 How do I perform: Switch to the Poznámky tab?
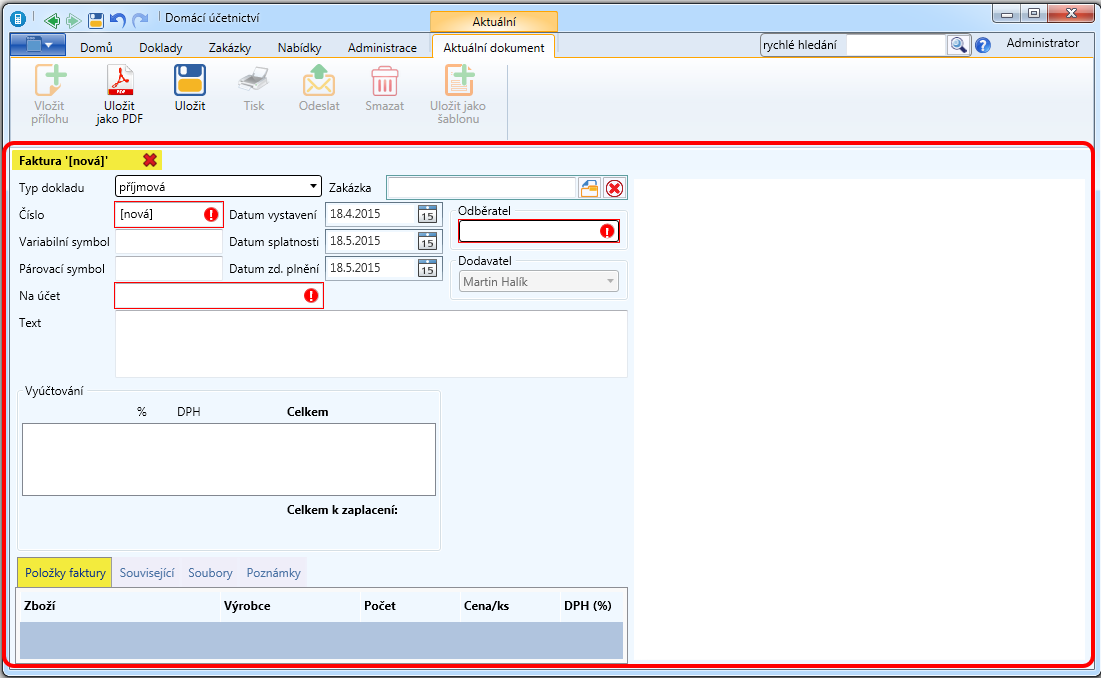[x=273, y=573]
